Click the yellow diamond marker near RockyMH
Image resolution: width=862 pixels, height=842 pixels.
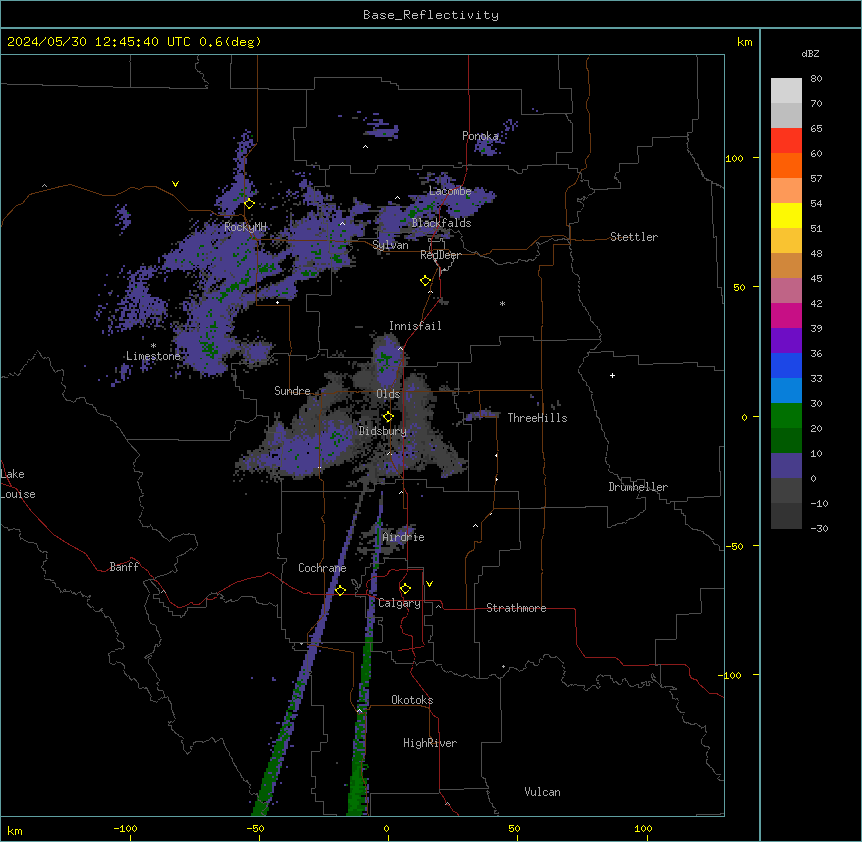click(249, 204)
